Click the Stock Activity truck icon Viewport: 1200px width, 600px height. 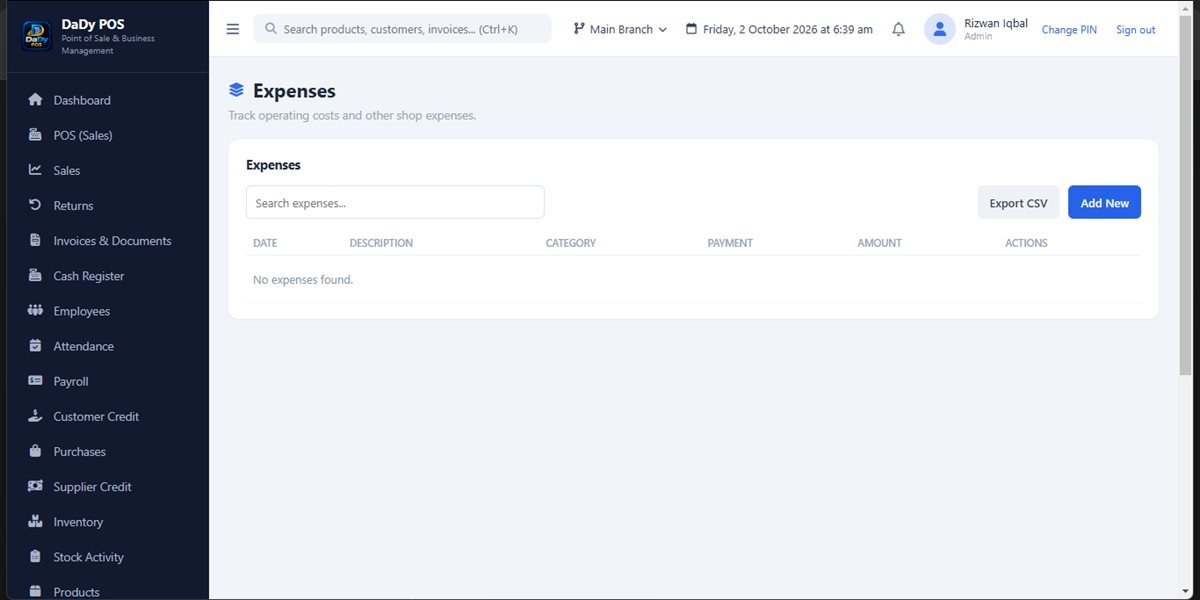coord(36,557)
